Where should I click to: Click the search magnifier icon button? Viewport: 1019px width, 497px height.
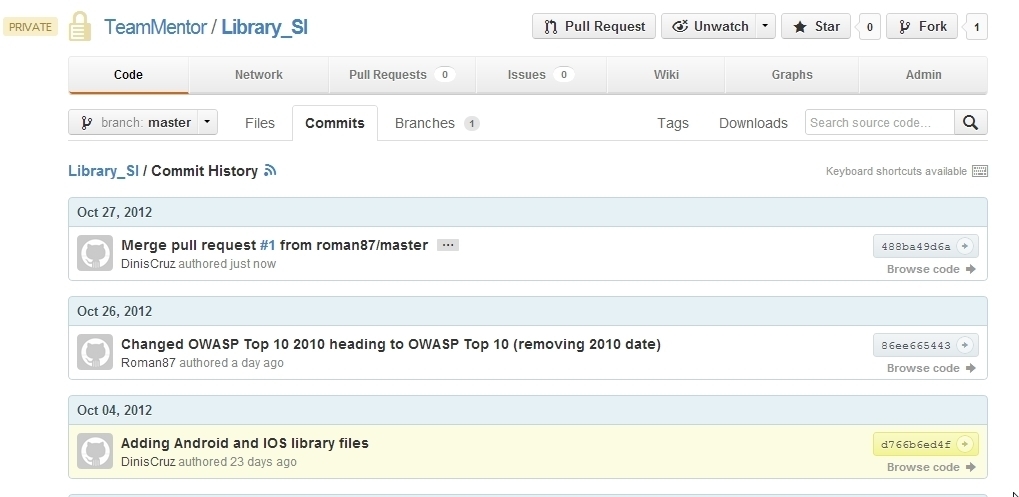(970, 123)
